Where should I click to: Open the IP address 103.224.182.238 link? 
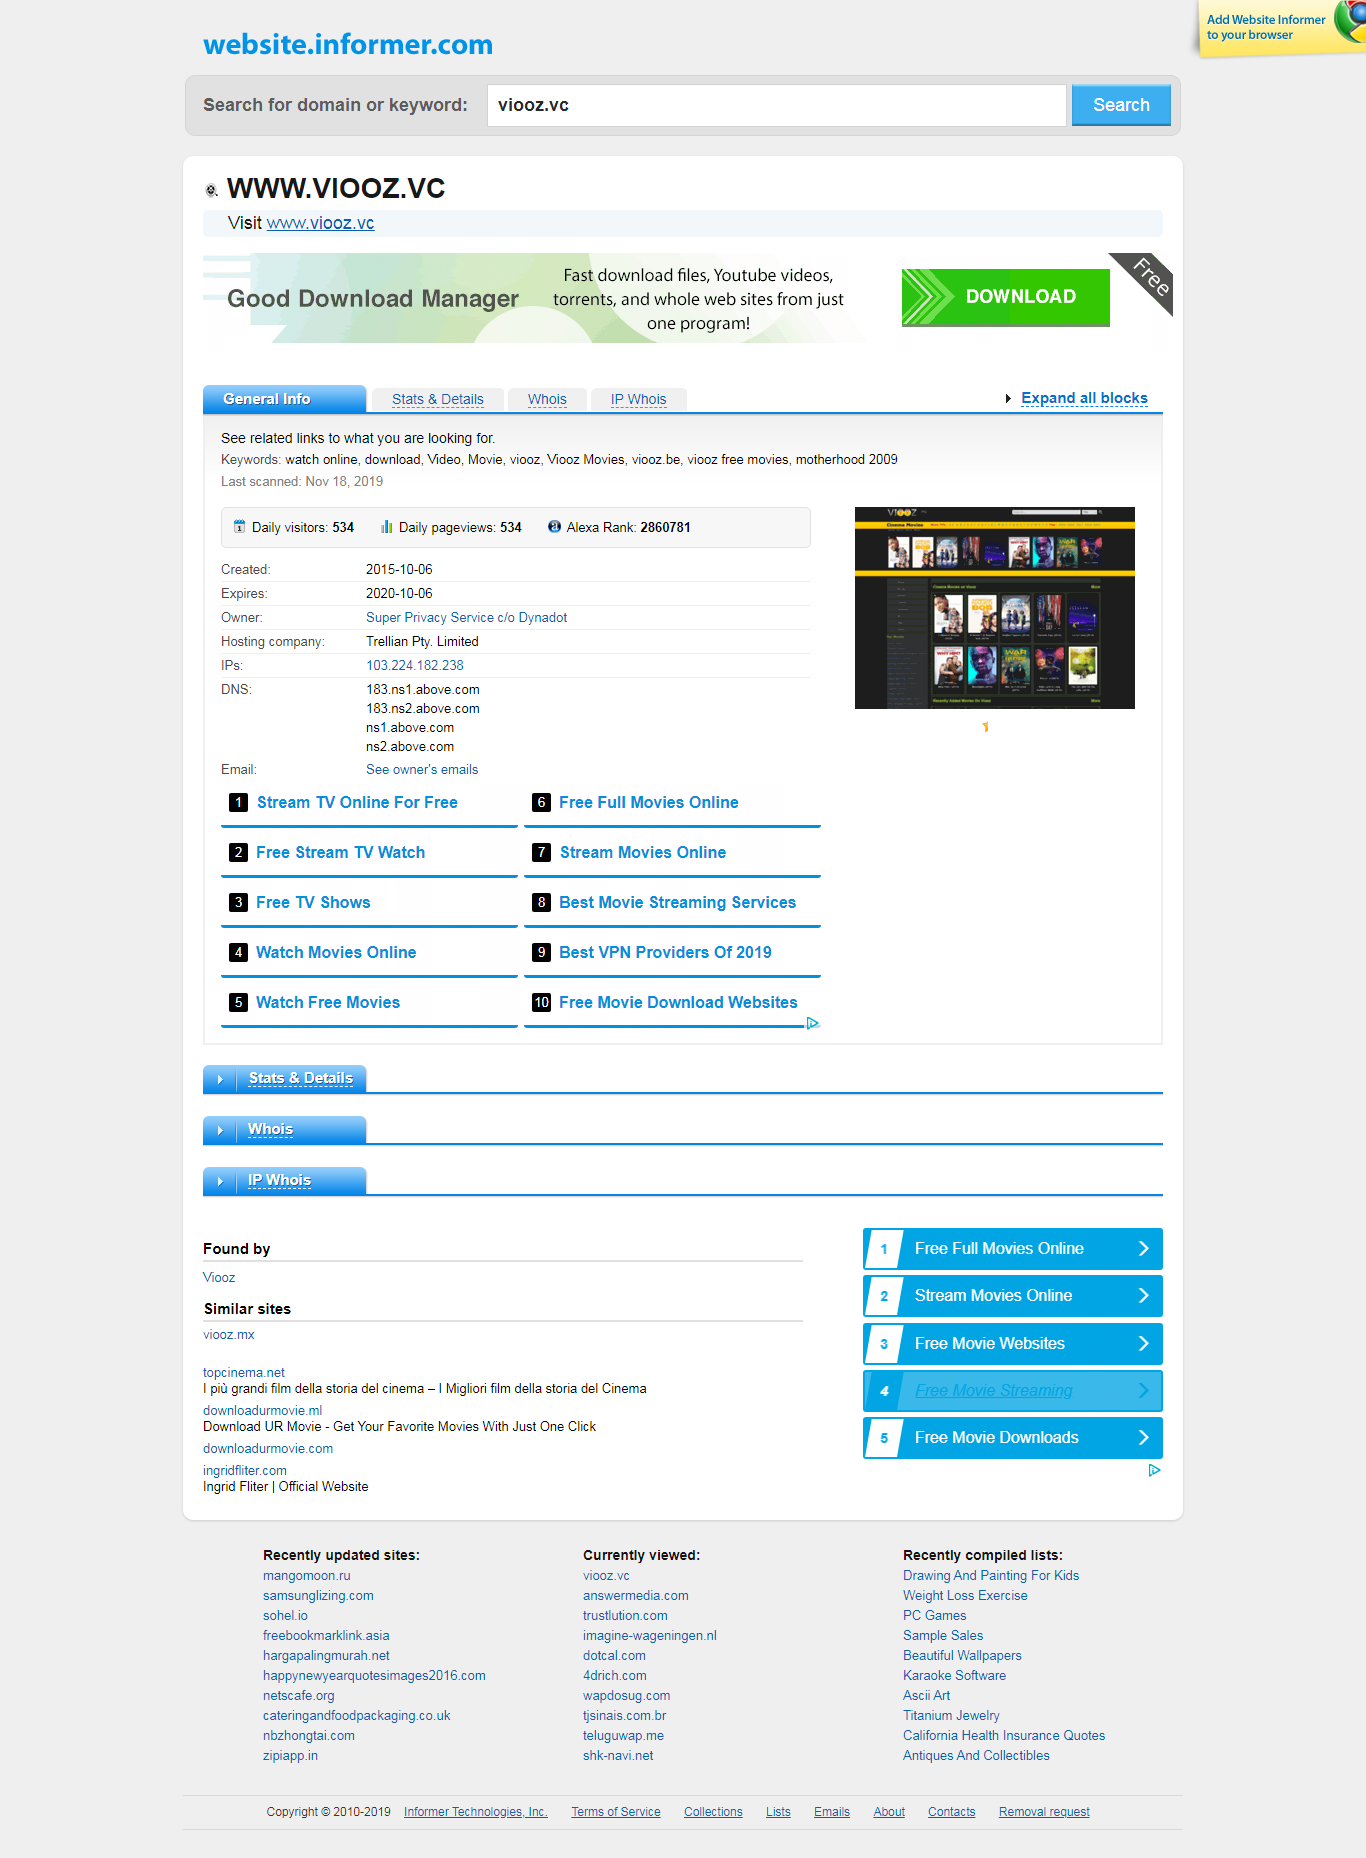coord(415,665)
